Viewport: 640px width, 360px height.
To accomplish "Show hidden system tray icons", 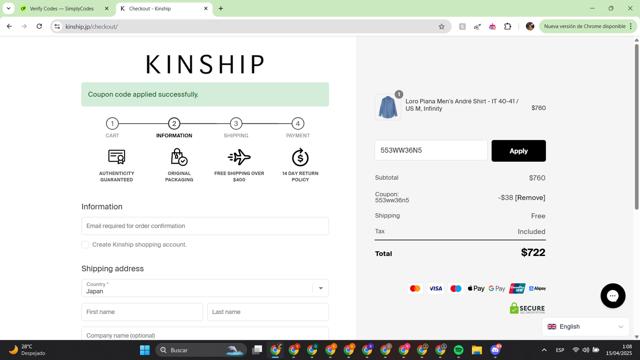I will (x=544, y=350).
